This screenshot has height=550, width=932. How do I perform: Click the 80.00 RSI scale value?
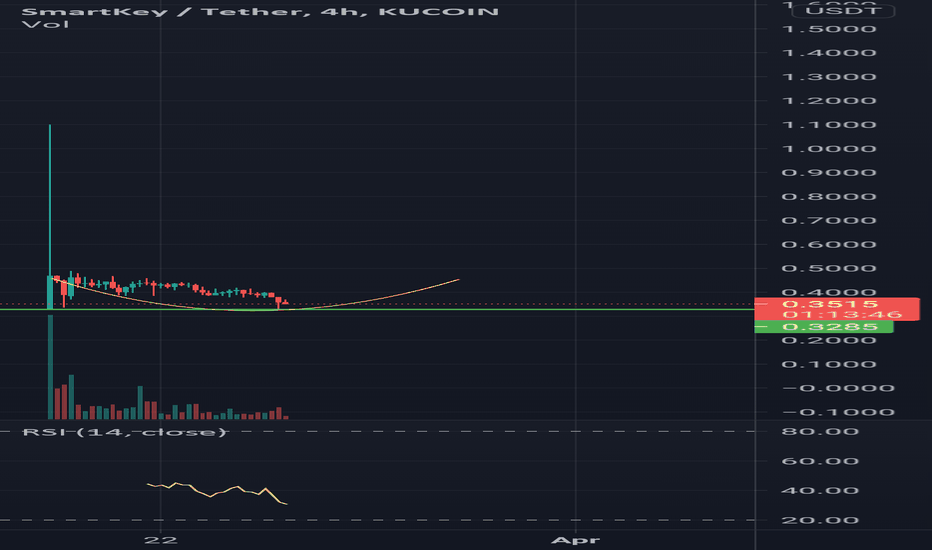[820, 432]
